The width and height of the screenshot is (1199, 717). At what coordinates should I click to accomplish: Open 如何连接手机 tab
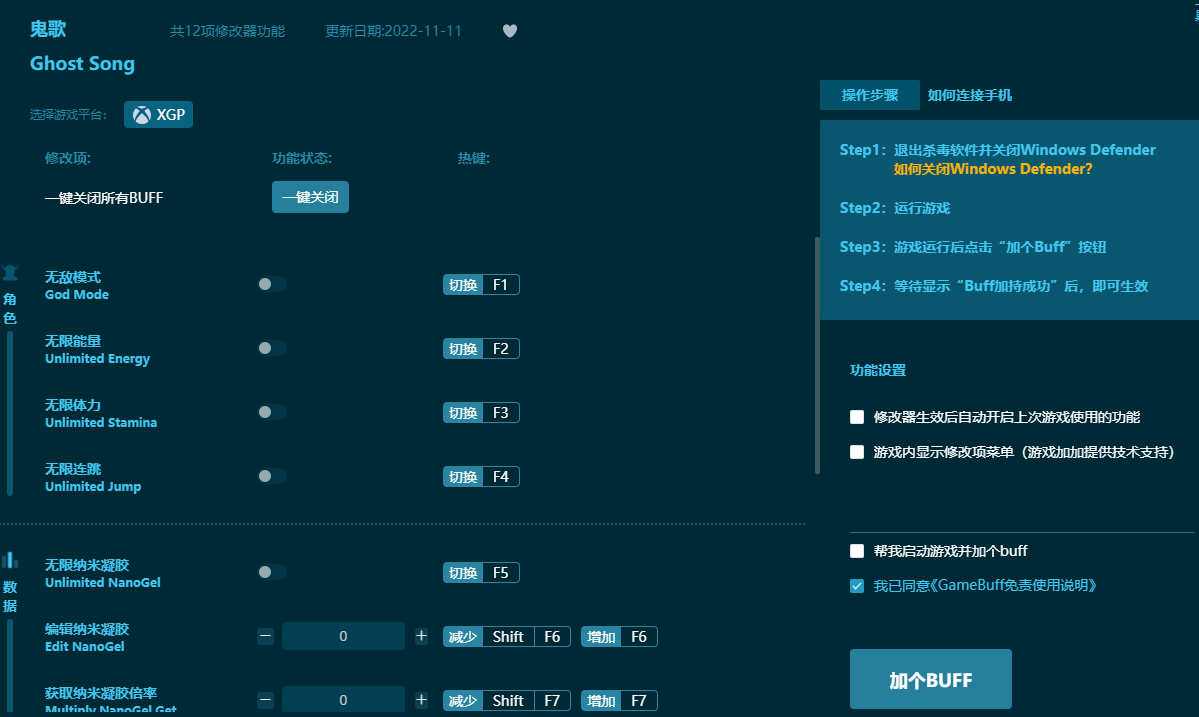(970, 95)
